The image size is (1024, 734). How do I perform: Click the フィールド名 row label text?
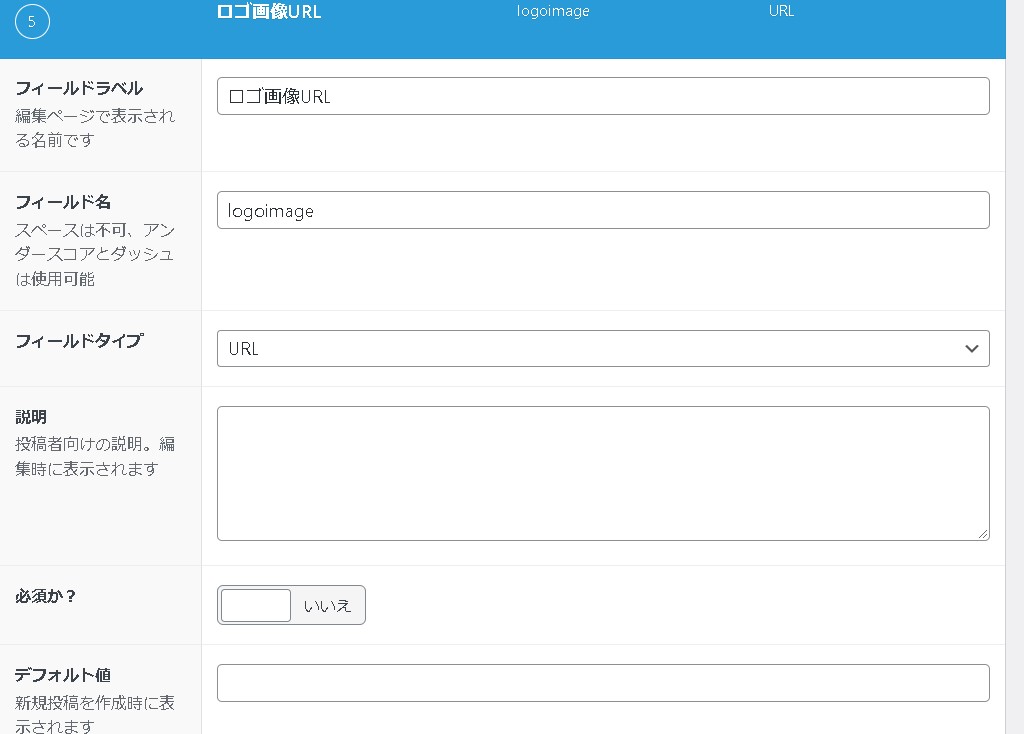pos(65,202)
